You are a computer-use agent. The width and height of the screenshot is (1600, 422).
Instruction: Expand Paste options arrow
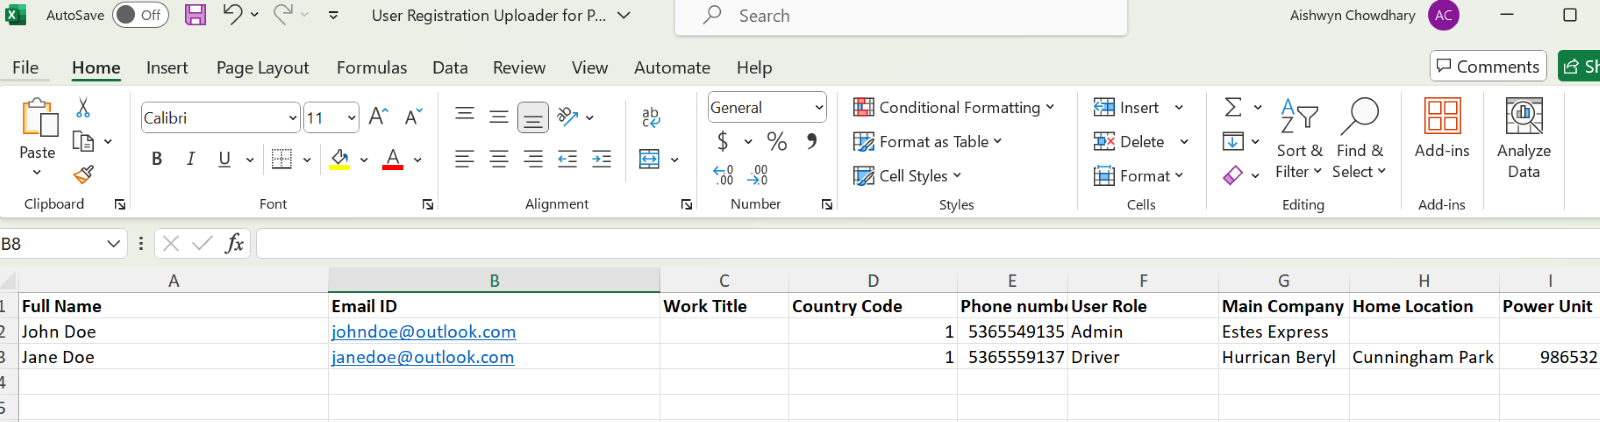click(x=37, y=173)
